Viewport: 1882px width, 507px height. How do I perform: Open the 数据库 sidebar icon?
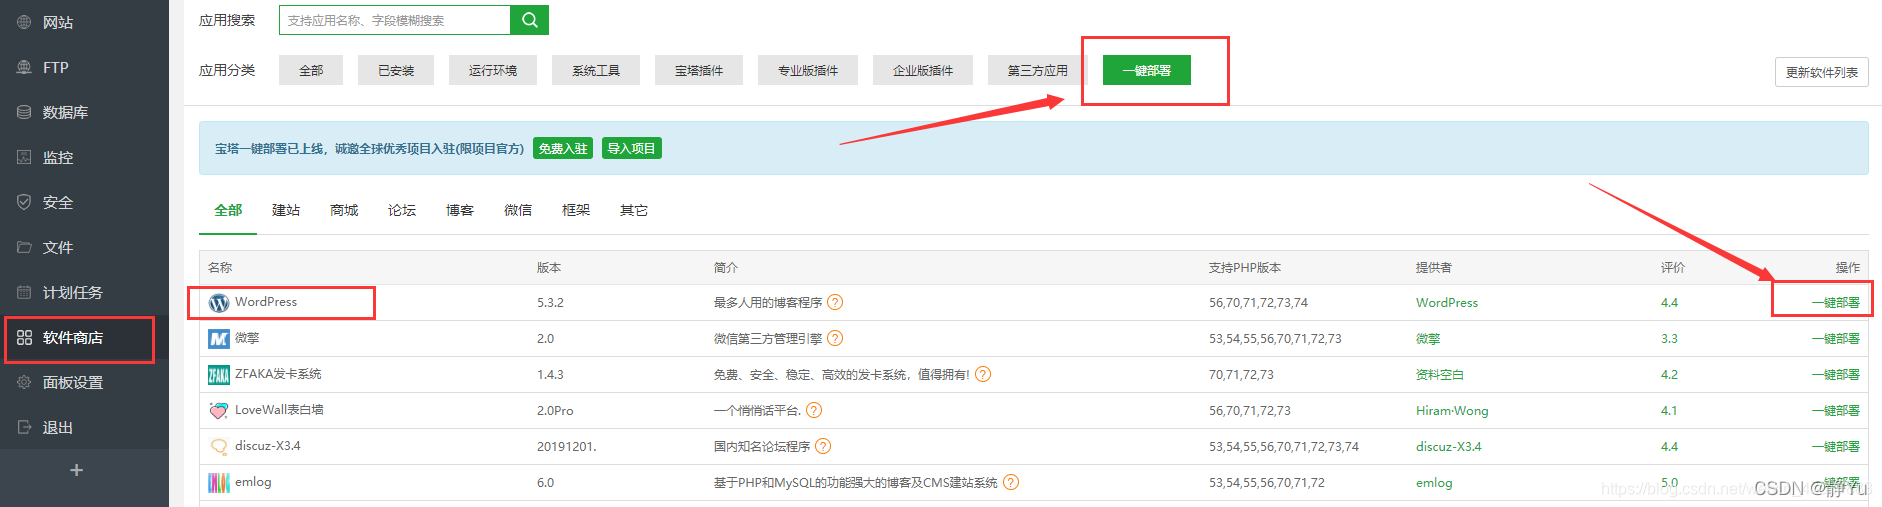point(24,112)
